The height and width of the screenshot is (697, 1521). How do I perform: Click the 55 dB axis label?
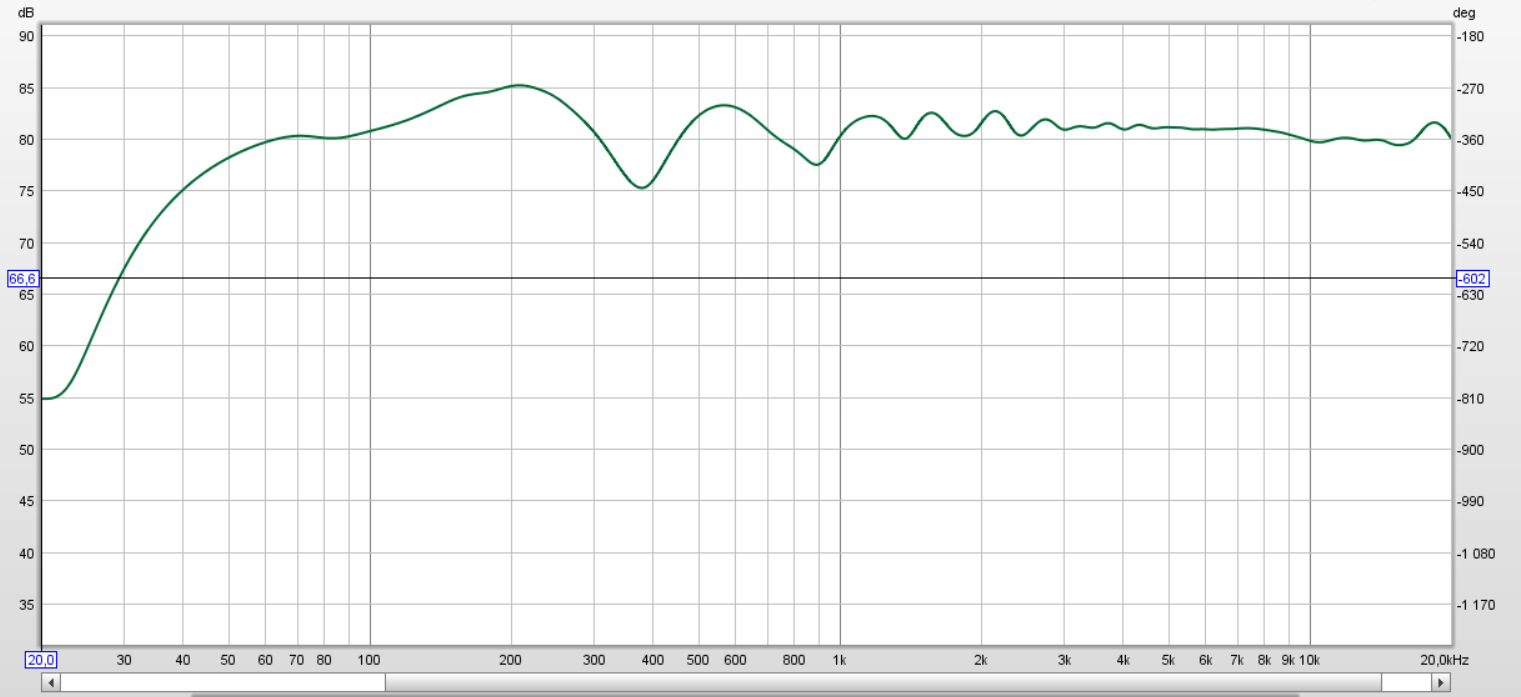[x=27, y=398]
